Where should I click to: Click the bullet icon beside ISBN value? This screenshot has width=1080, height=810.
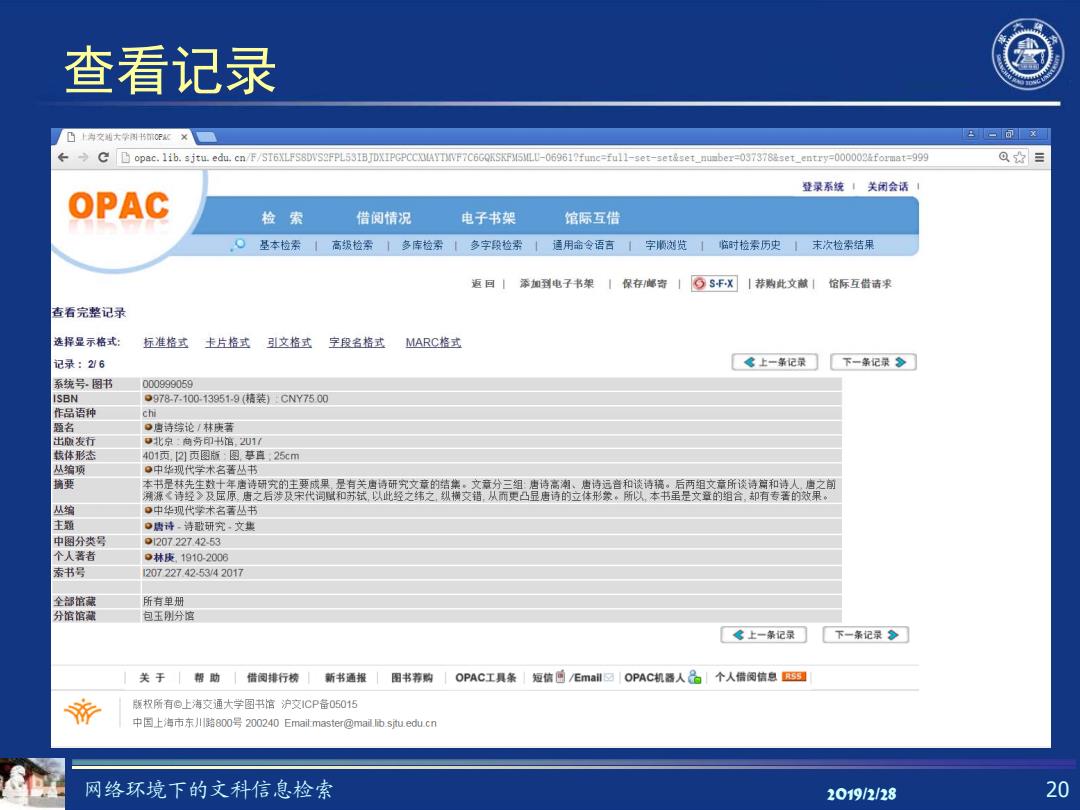point(147,399)
